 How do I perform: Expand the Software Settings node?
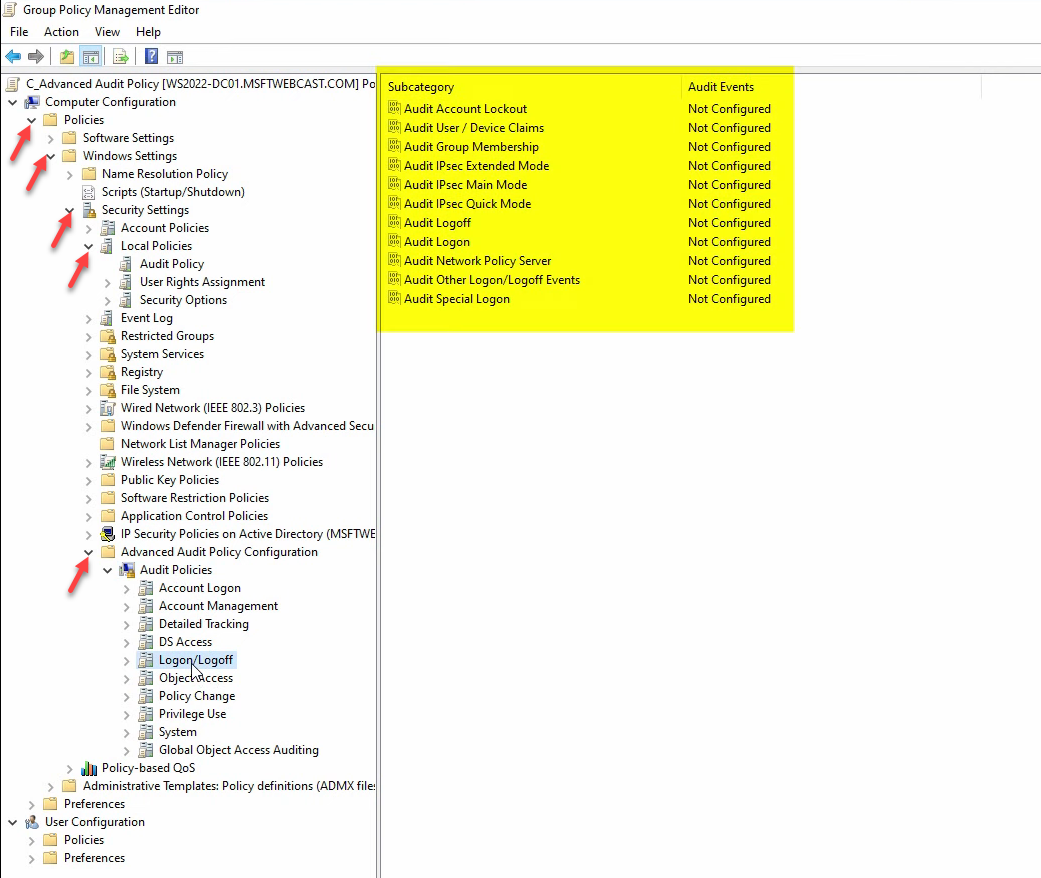pyautogui.click(x=50, y=138)
